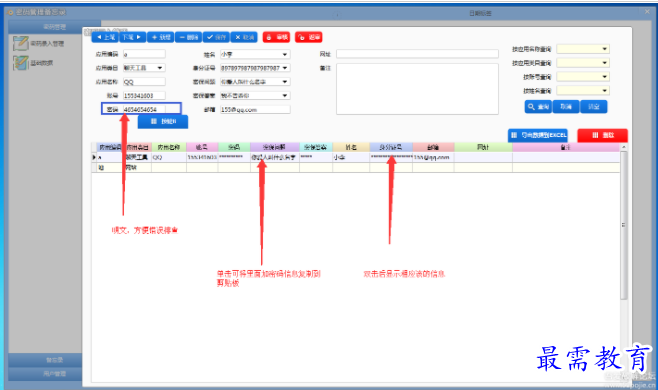Click the red 退审 unlock button
This screenshot has width=658, height=390.
(308, 37)
